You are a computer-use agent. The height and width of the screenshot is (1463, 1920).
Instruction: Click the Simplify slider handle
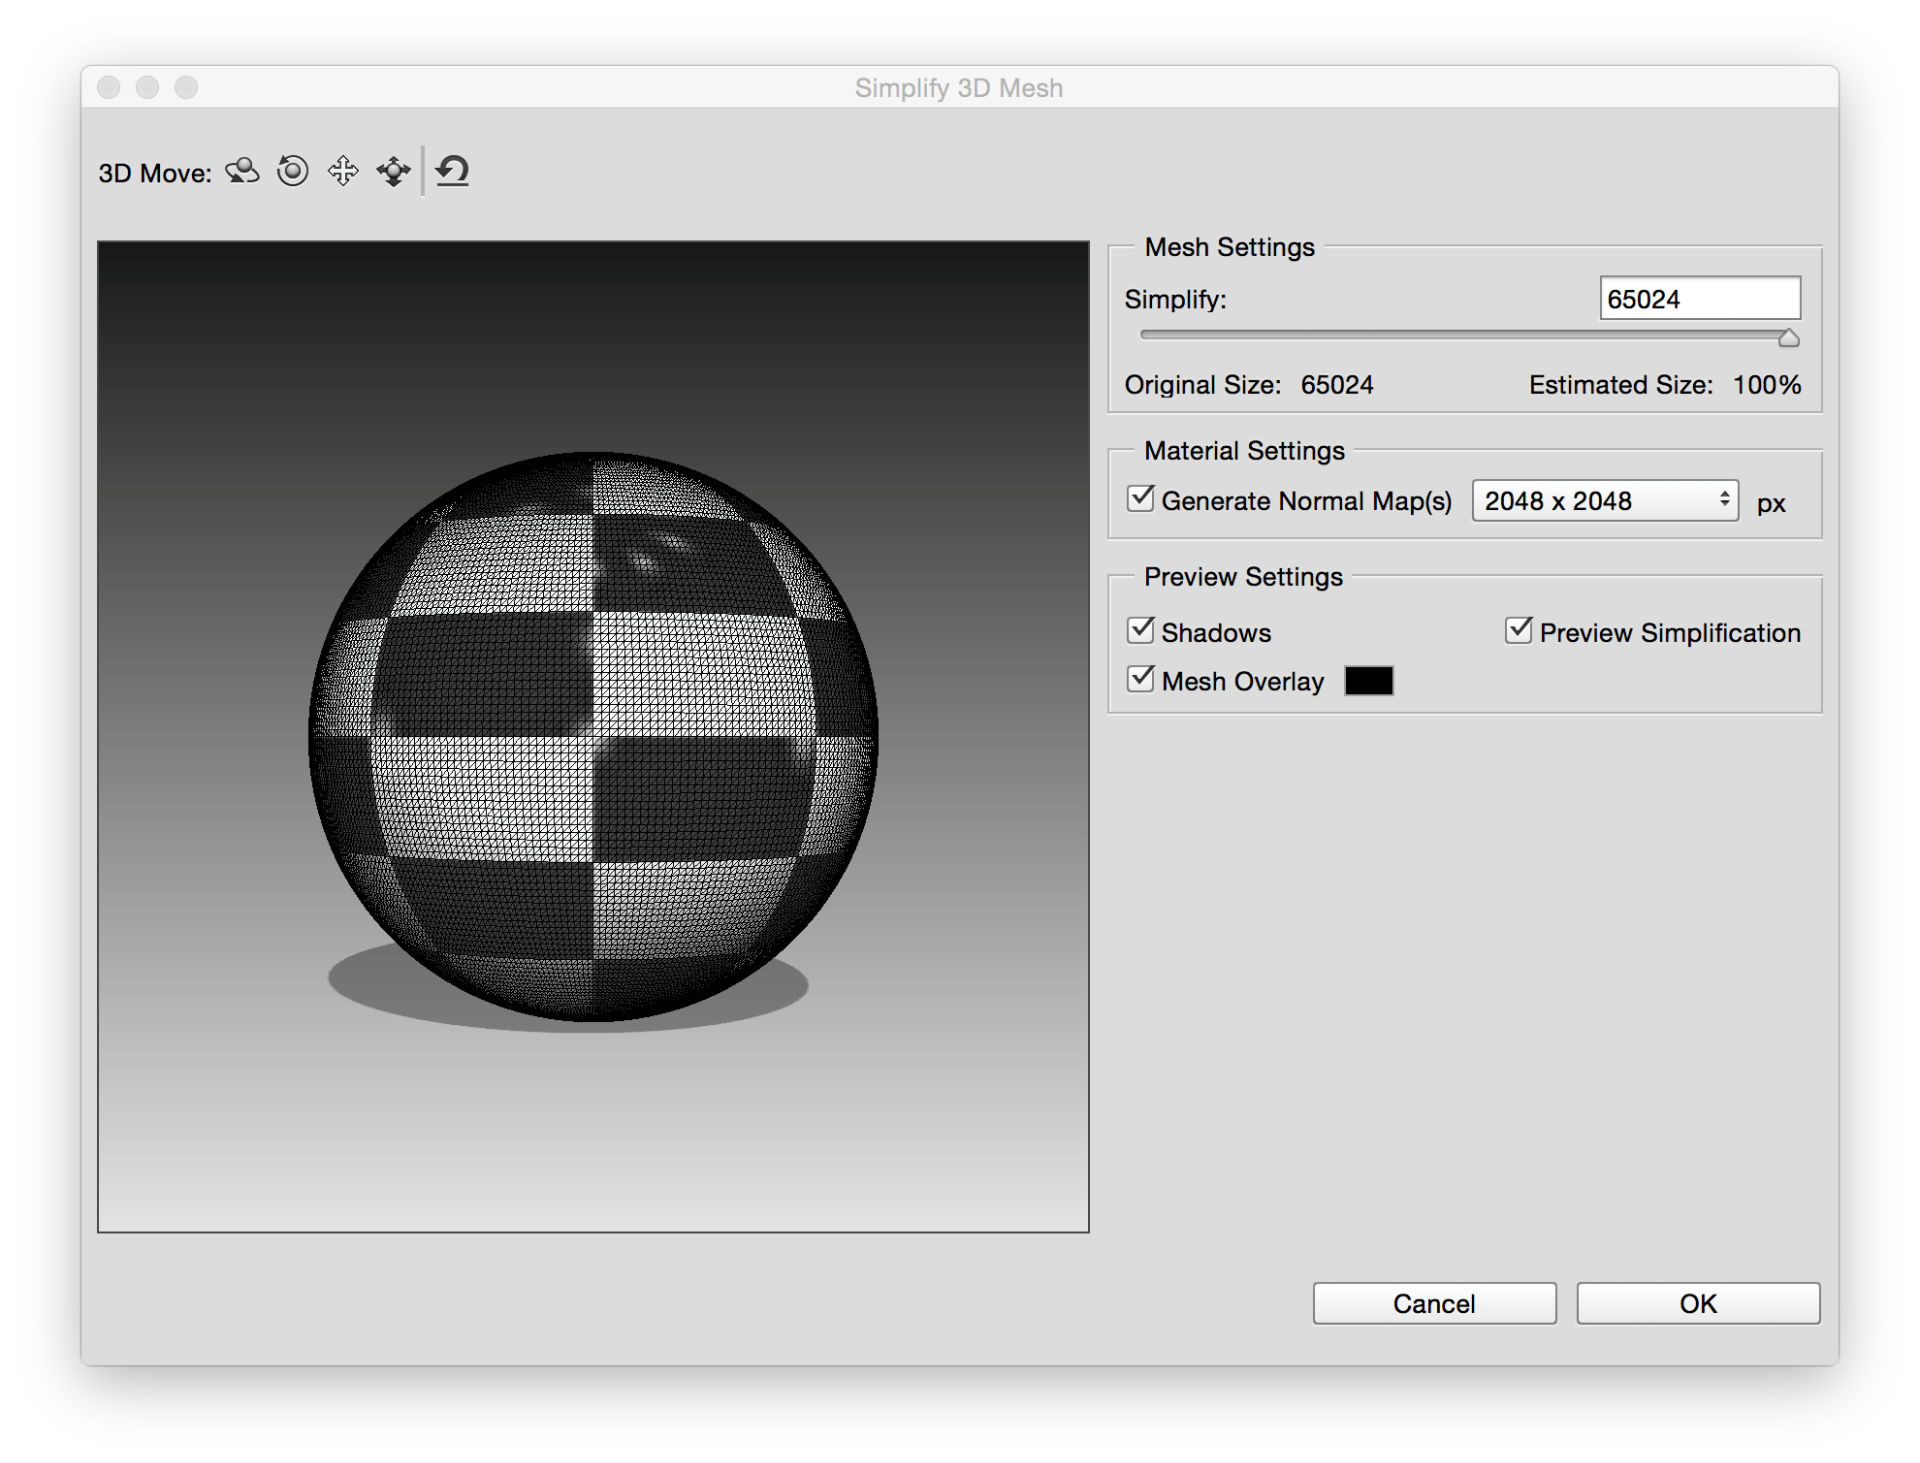point(1789,337)
